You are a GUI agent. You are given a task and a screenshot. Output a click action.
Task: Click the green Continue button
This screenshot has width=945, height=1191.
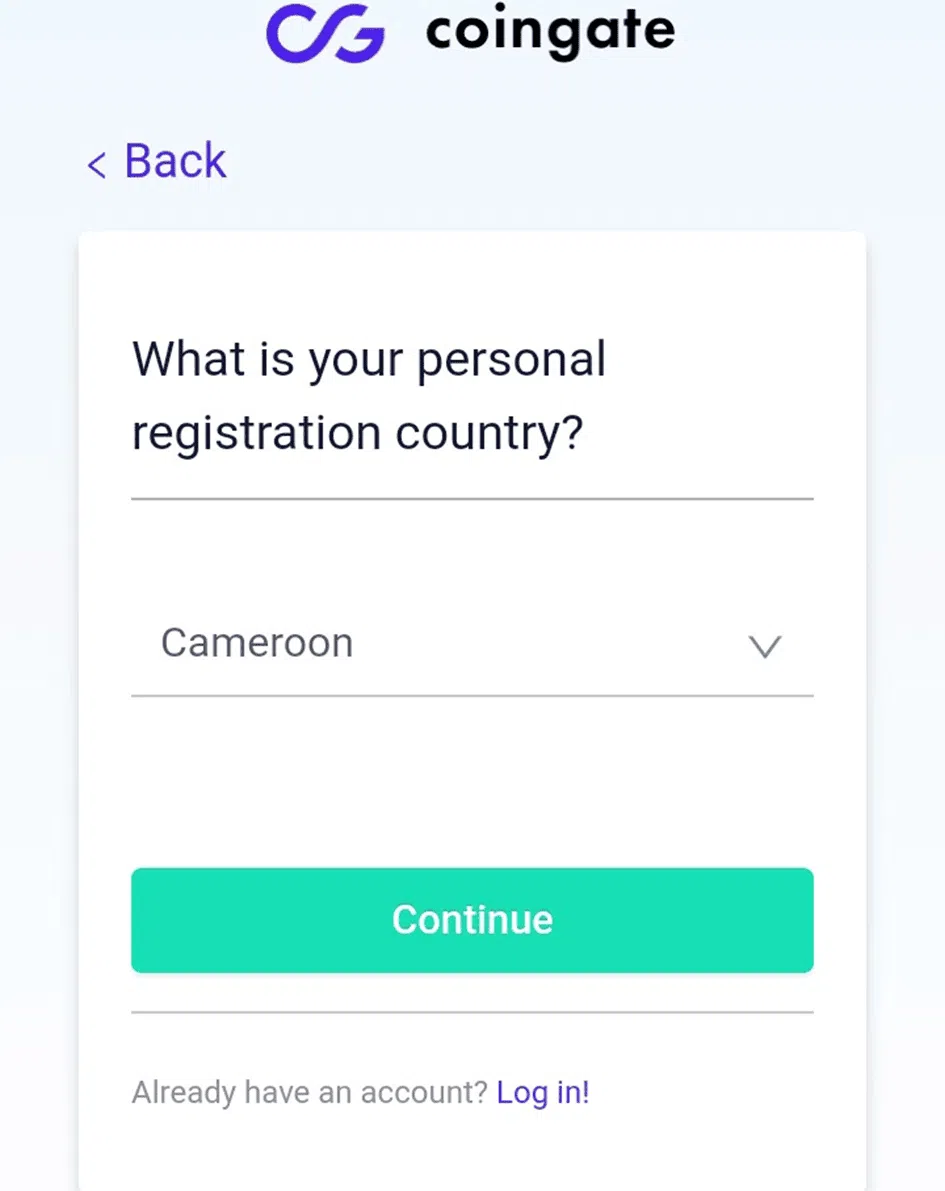(x=472, y=920)
